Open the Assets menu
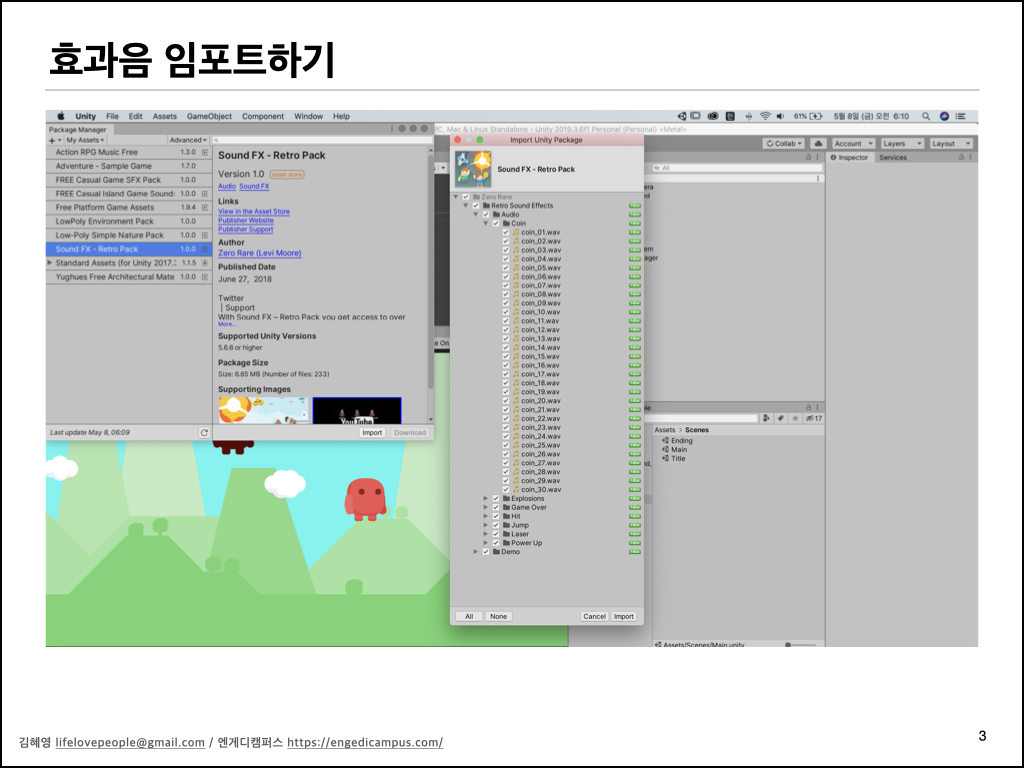The image size is (1024, 768). (x=165, y=116)
